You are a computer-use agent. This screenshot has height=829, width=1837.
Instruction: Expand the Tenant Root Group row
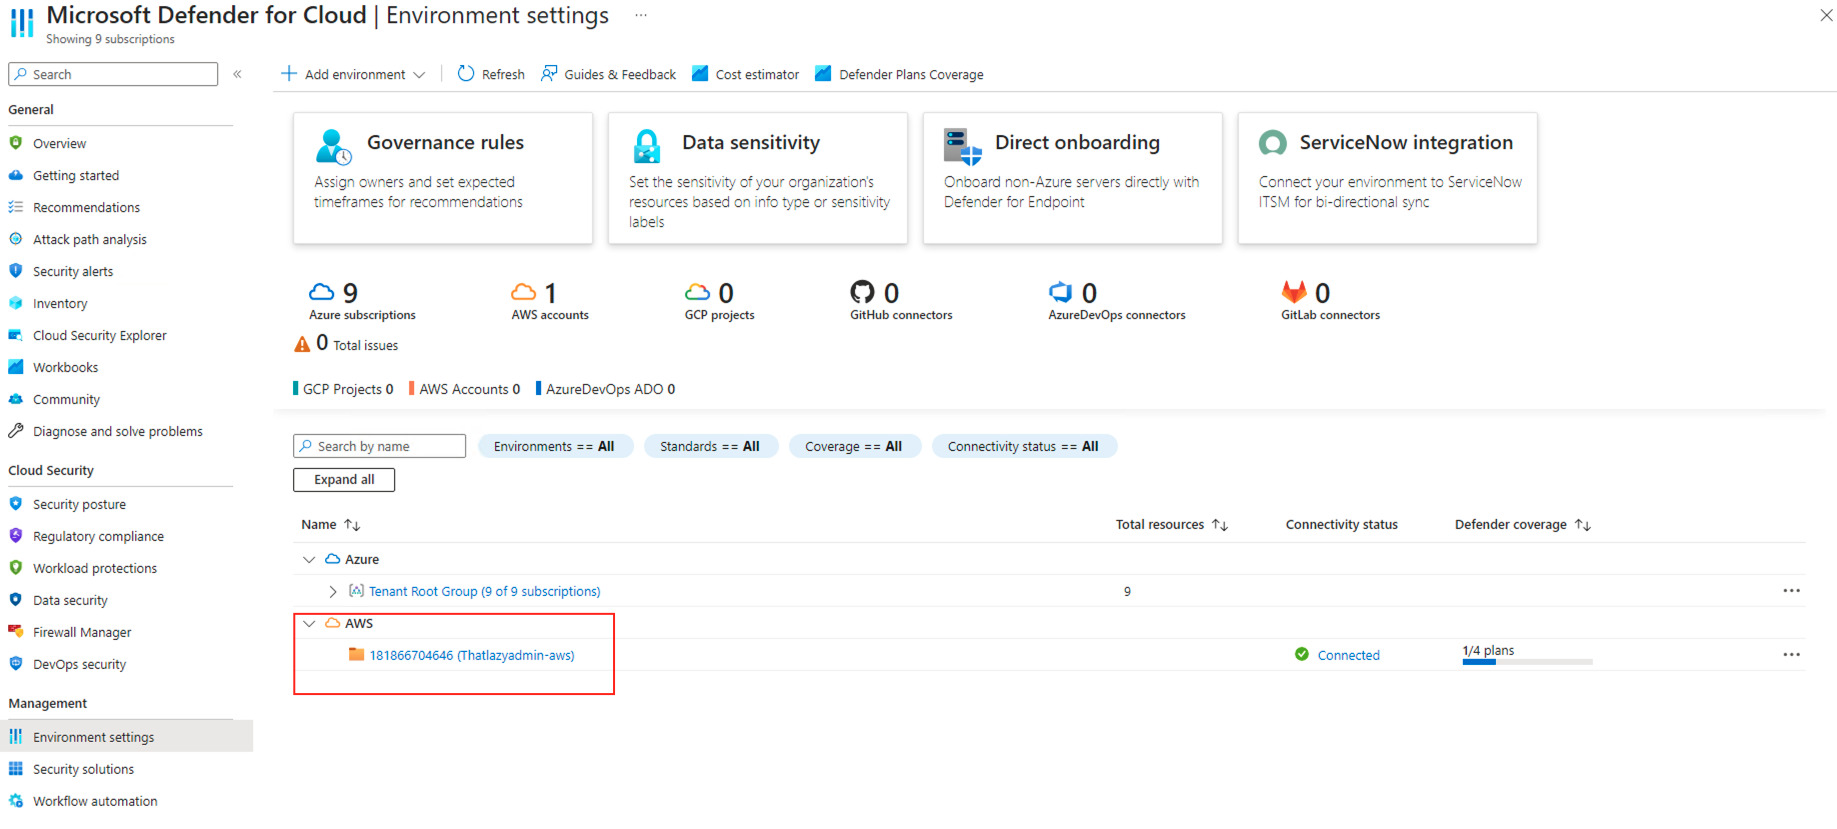coord(333,592)
